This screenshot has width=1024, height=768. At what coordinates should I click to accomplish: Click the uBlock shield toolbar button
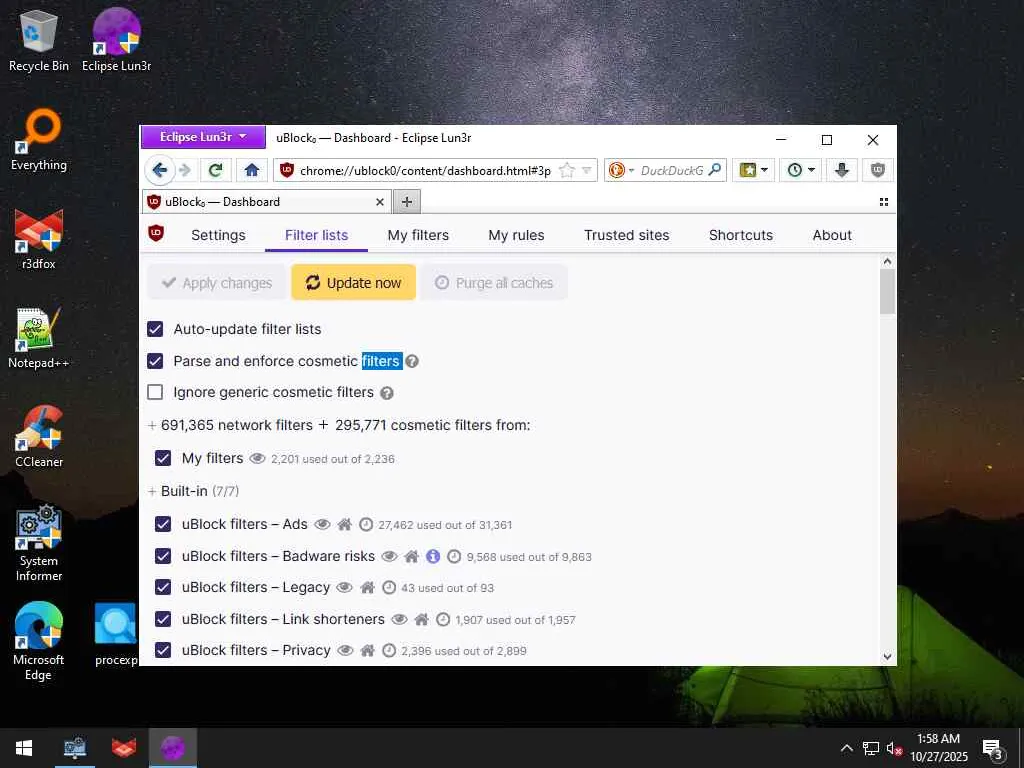point(878,170)
